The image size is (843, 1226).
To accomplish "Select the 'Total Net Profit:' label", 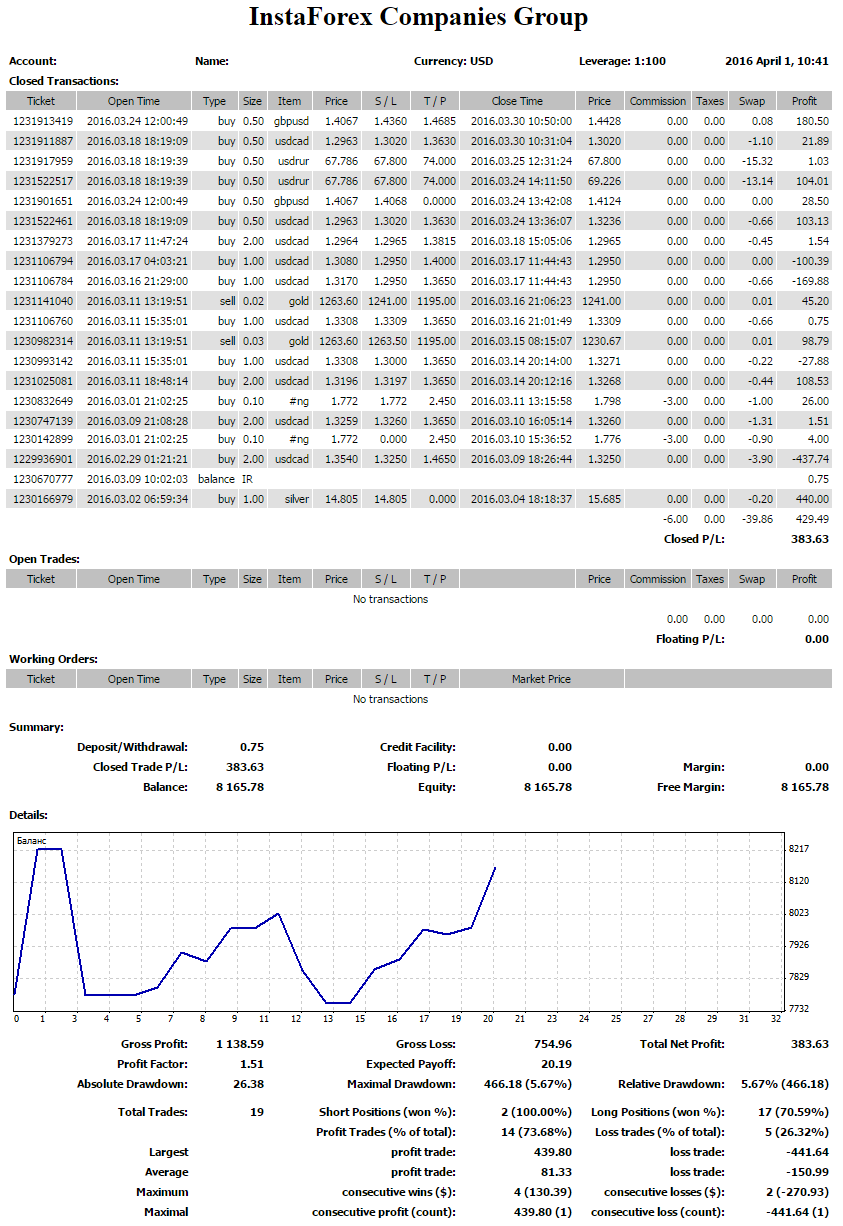I will (682, 1044).
